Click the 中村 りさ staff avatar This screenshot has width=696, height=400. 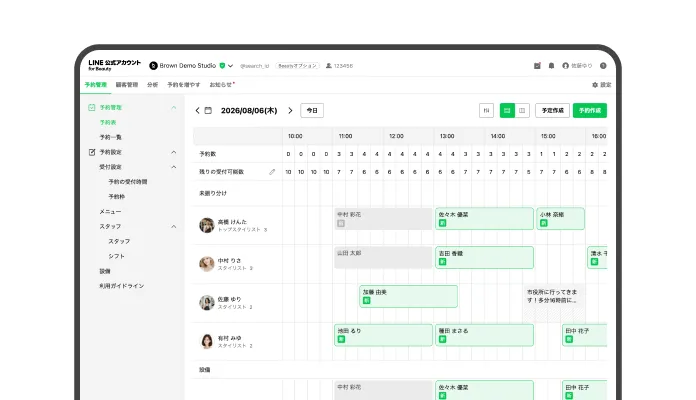pyautogui.click(x=207, y=264)
